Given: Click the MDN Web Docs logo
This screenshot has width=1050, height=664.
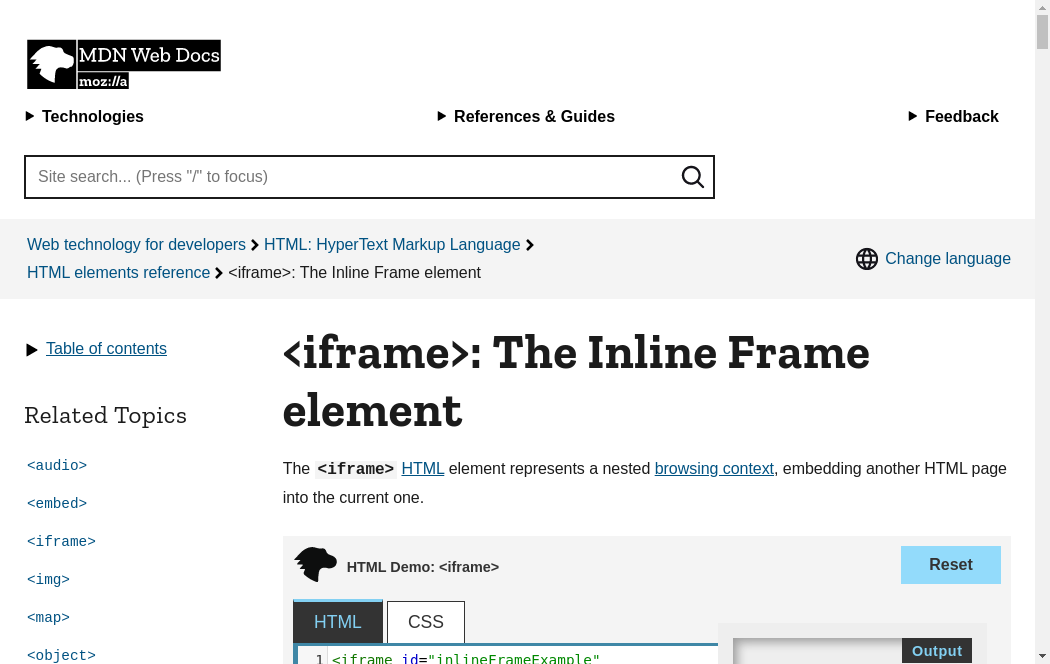Looking at the screenshot, I should [x=123, y=64].
